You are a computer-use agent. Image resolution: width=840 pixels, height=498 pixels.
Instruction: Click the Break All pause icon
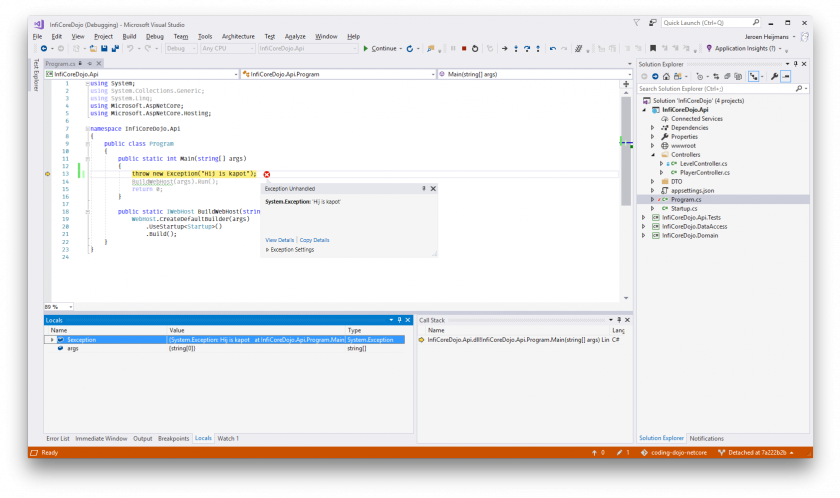[453, 48]
